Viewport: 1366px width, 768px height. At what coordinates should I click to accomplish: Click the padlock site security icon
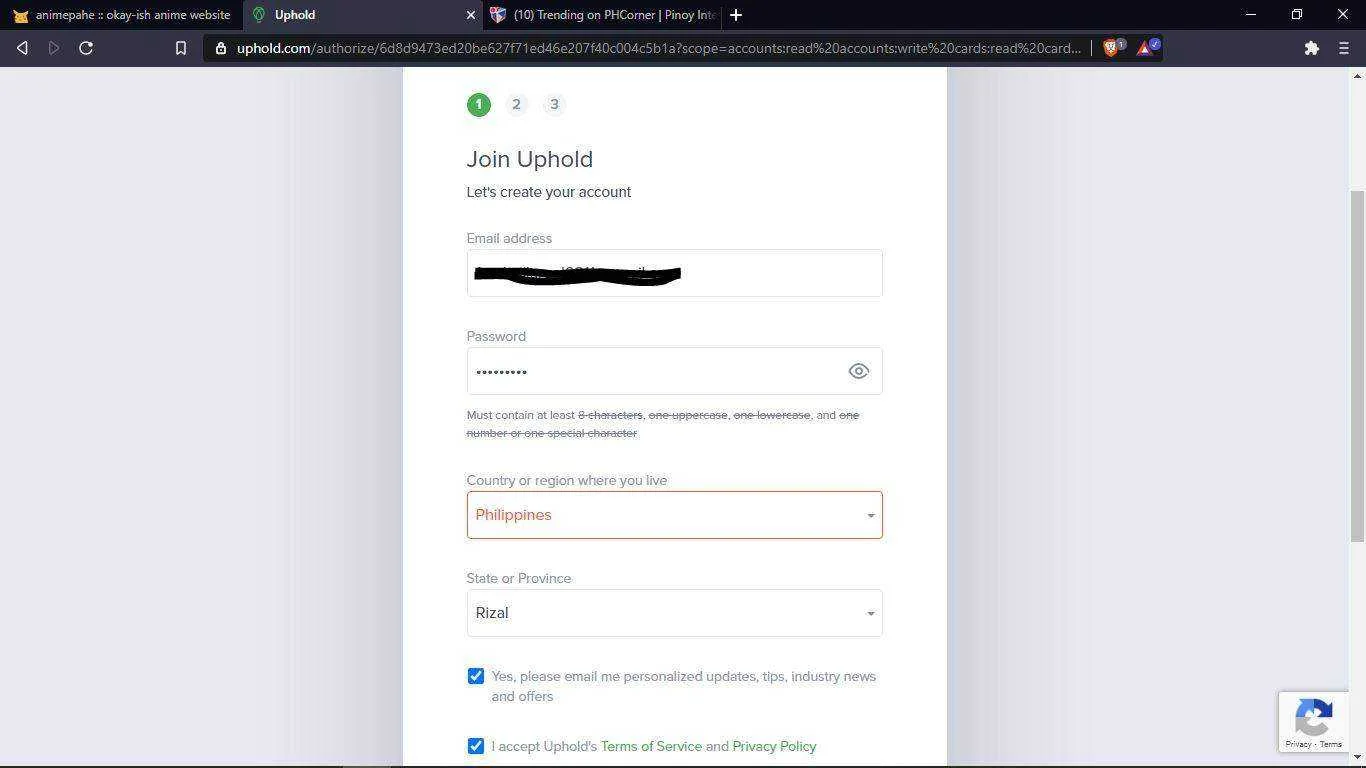tap(221, 48)
